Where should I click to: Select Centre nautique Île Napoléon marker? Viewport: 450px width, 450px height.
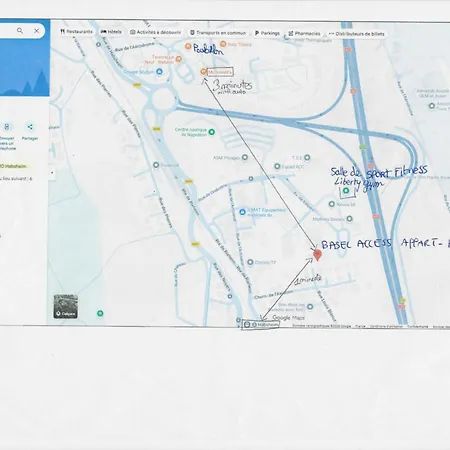(x=211, y=132)
